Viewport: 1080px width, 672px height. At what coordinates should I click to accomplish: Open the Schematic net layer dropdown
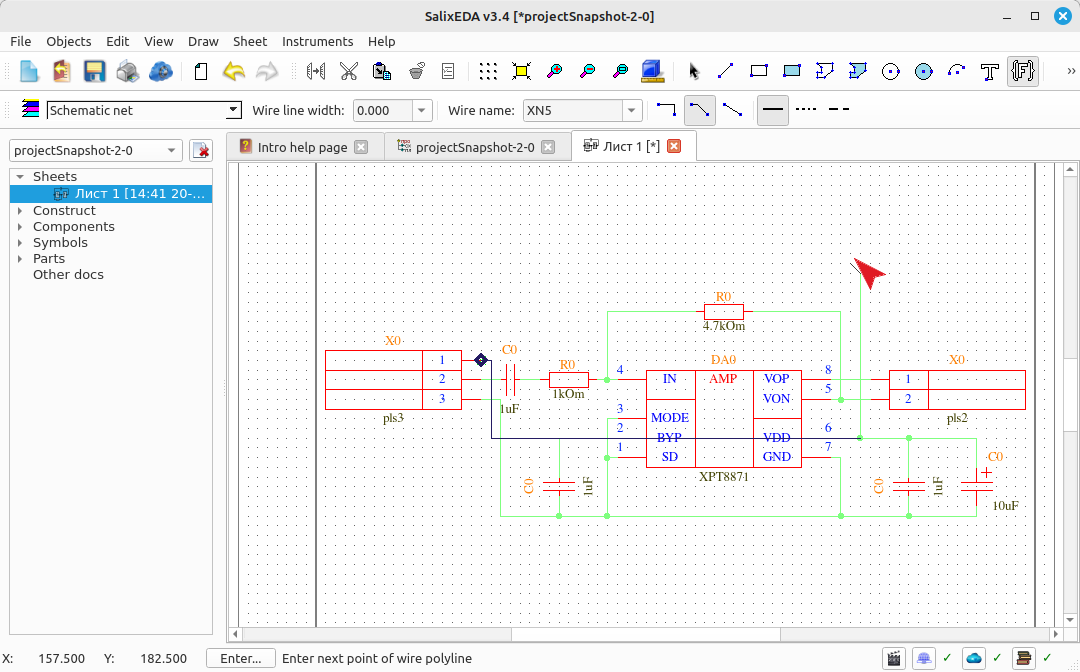click(144, 110)
